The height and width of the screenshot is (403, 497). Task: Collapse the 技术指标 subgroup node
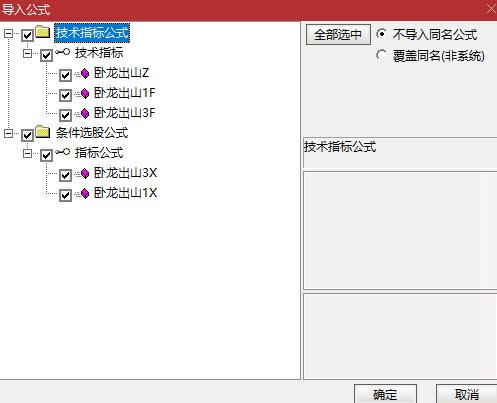(27, 53)
